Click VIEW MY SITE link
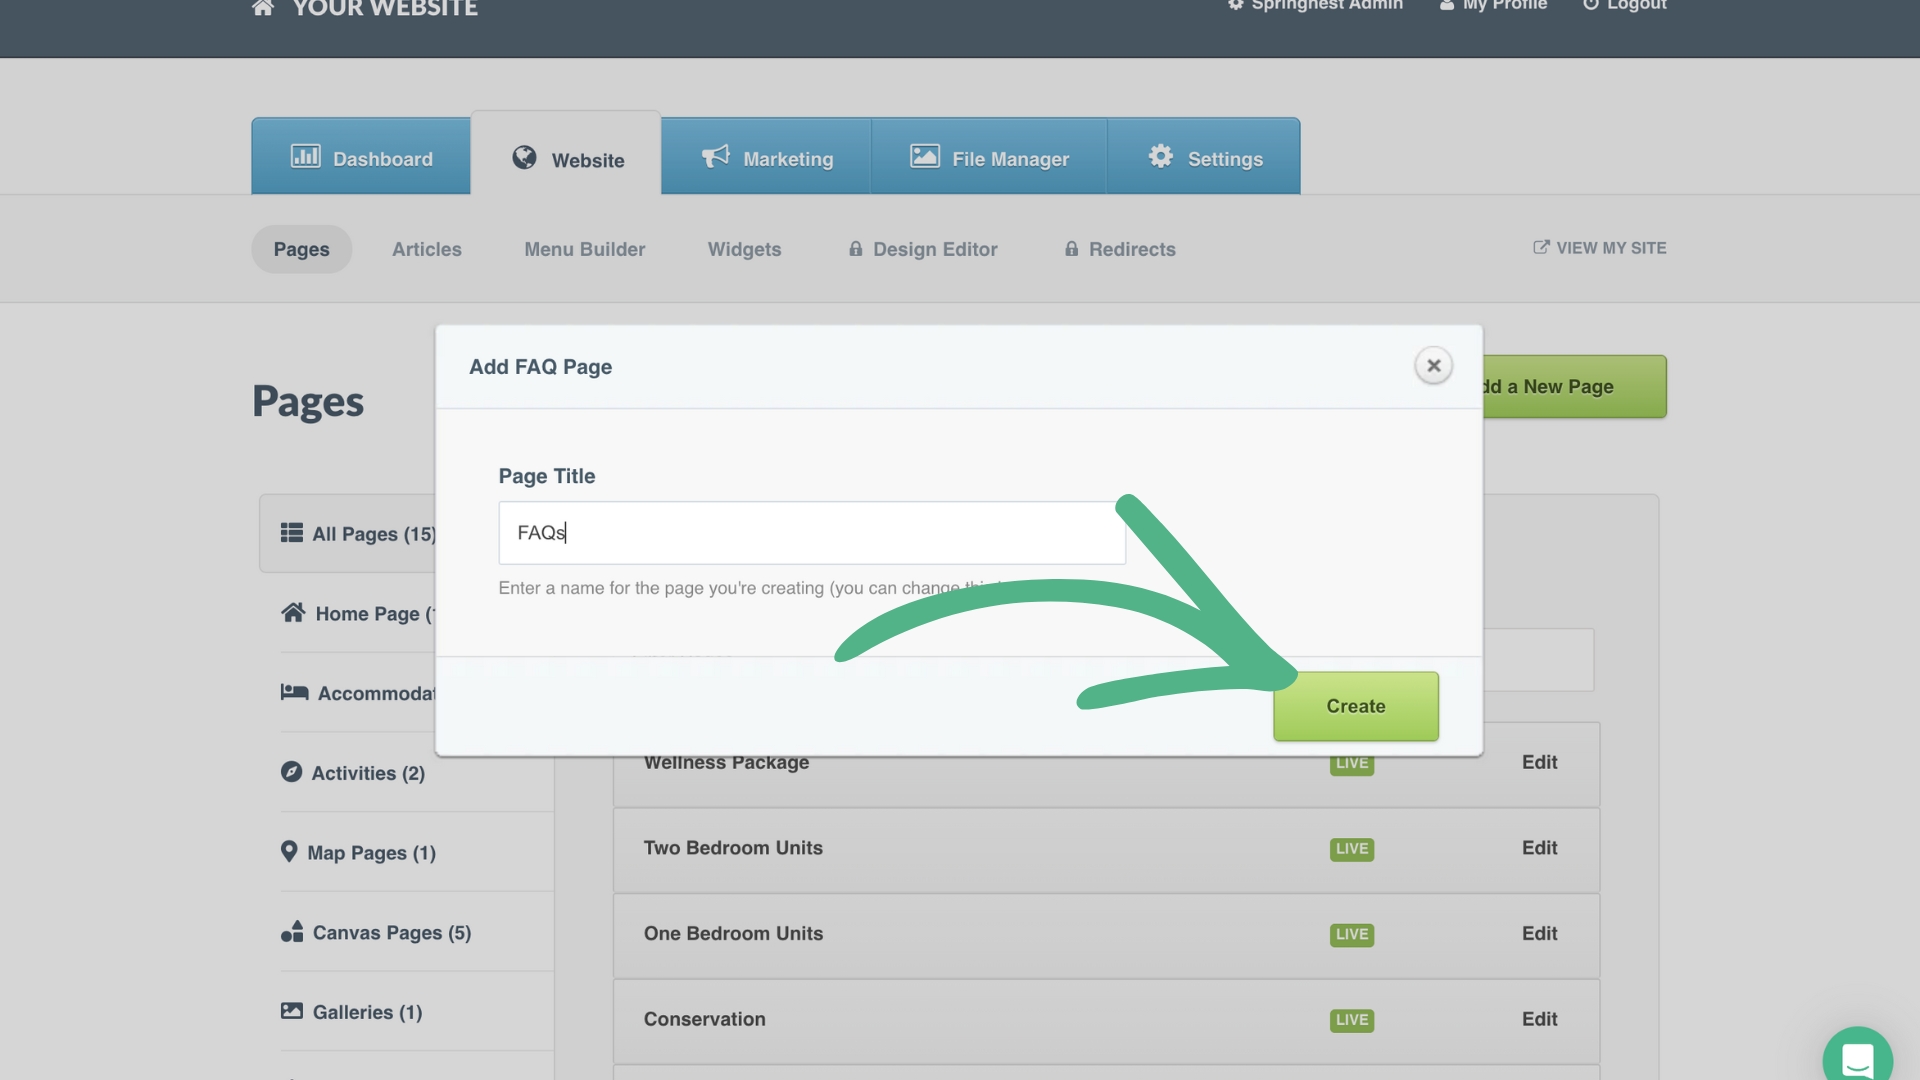The width and height of the screenshot is (1920, 1080). click(x=1599, y=248)
